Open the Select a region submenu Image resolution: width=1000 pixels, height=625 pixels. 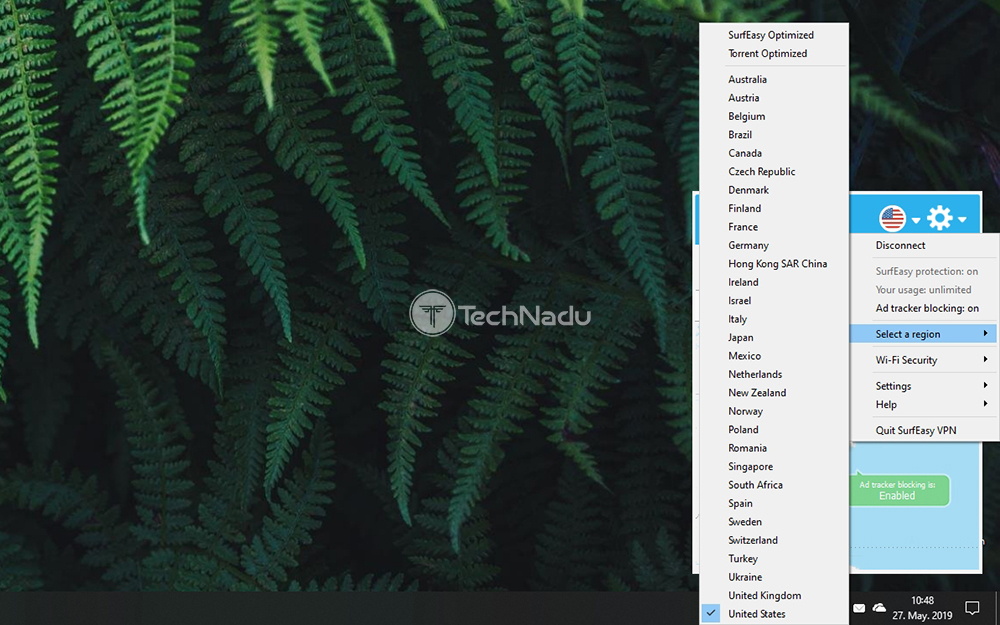coord(925,334)
